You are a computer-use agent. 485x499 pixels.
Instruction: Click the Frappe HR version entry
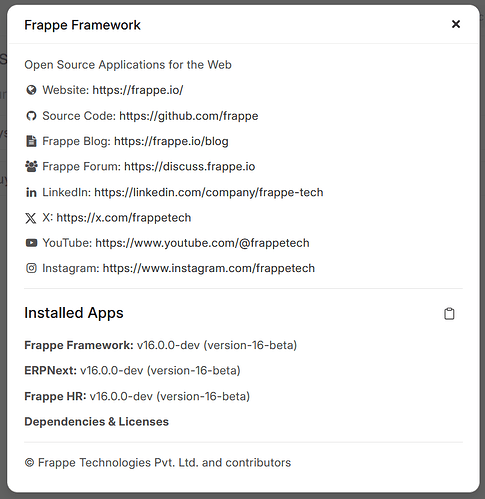pos(137,396)
